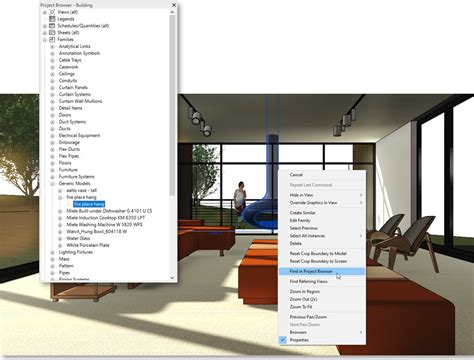Select Walvit_Hung Bowl family

(x=96, y=231)
